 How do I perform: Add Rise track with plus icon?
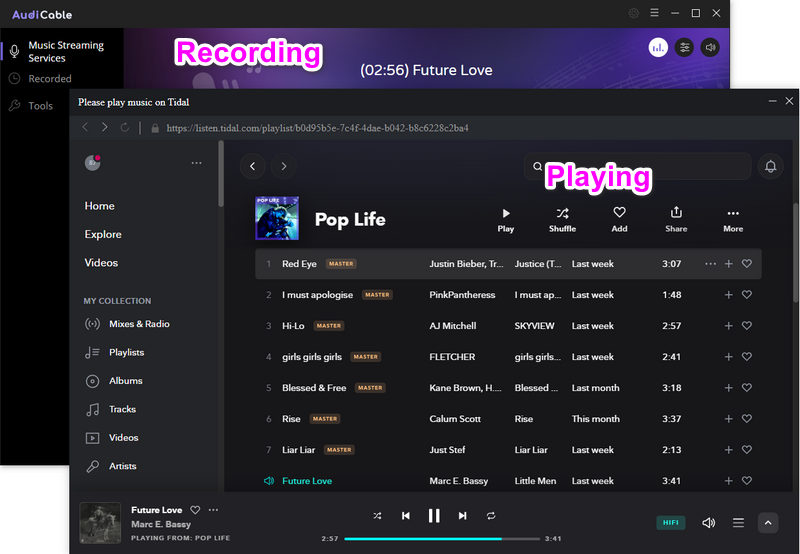click(x=729, y=419)
